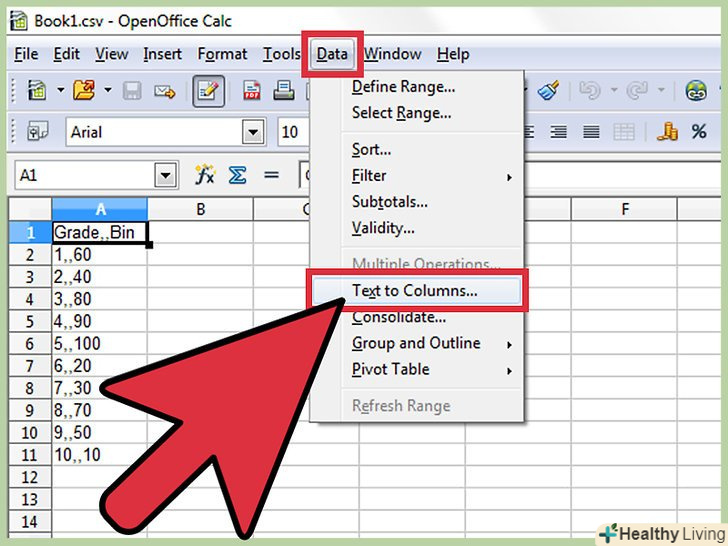
Task: Click cell containing 9,,50
Action: [100, 433]
